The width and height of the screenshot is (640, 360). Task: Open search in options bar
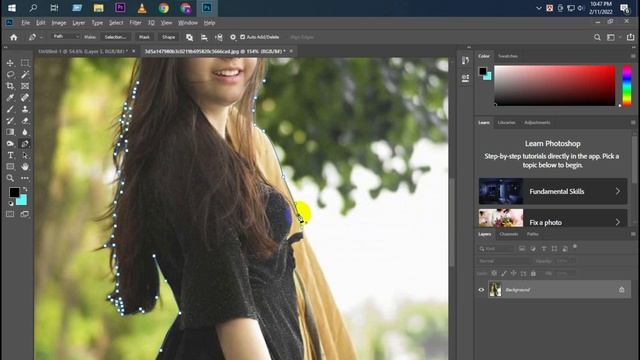(597, 37)
